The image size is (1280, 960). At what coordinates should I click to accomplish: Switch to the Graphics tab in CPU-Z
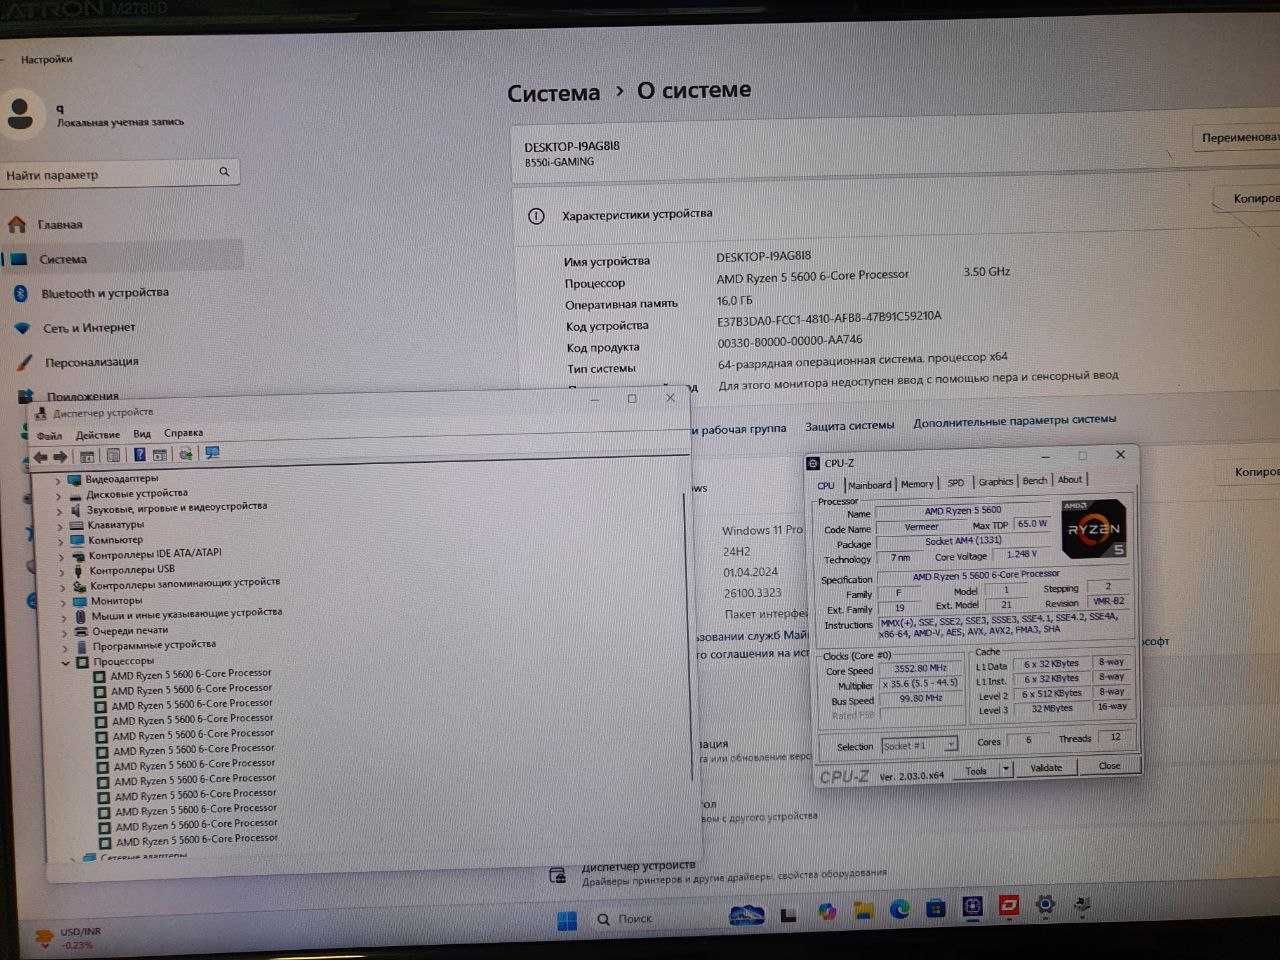click(995, 482)
